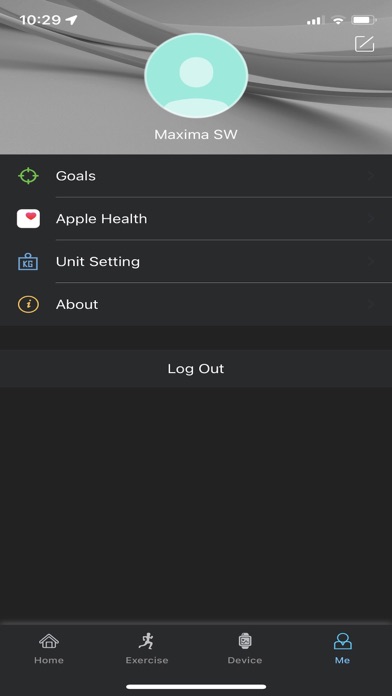Click the green Goals target icon
Screen dimensions: 392x696
click(x=28, y=176)
